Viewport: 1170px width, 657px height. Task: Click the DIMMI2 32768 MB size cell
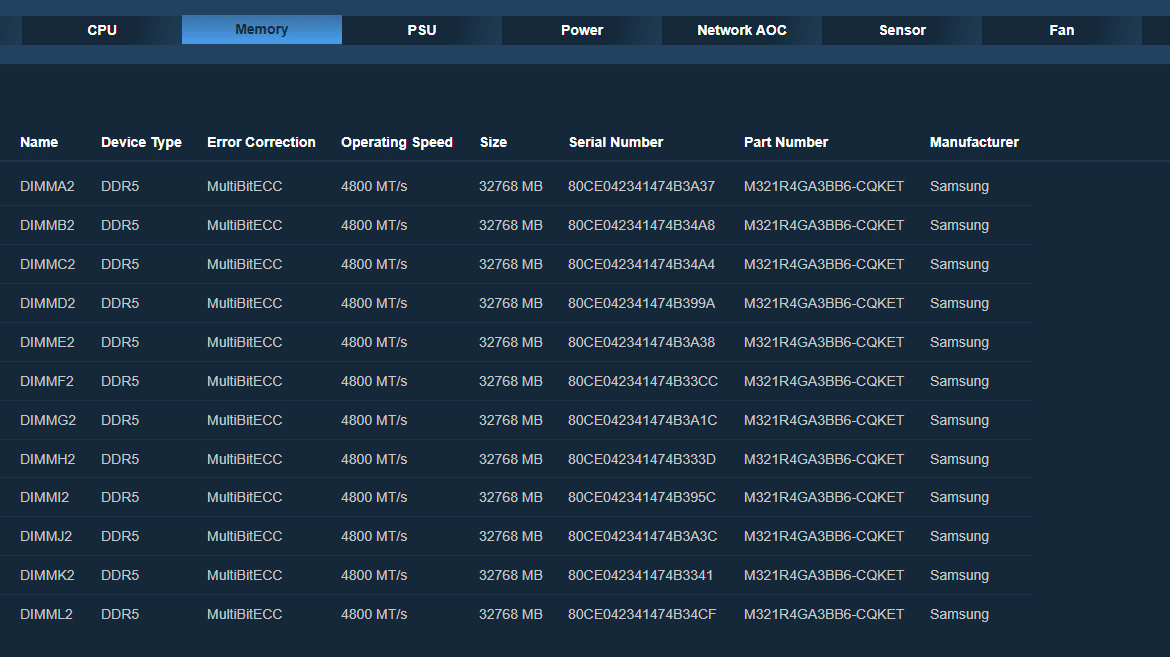coord(510,497)
